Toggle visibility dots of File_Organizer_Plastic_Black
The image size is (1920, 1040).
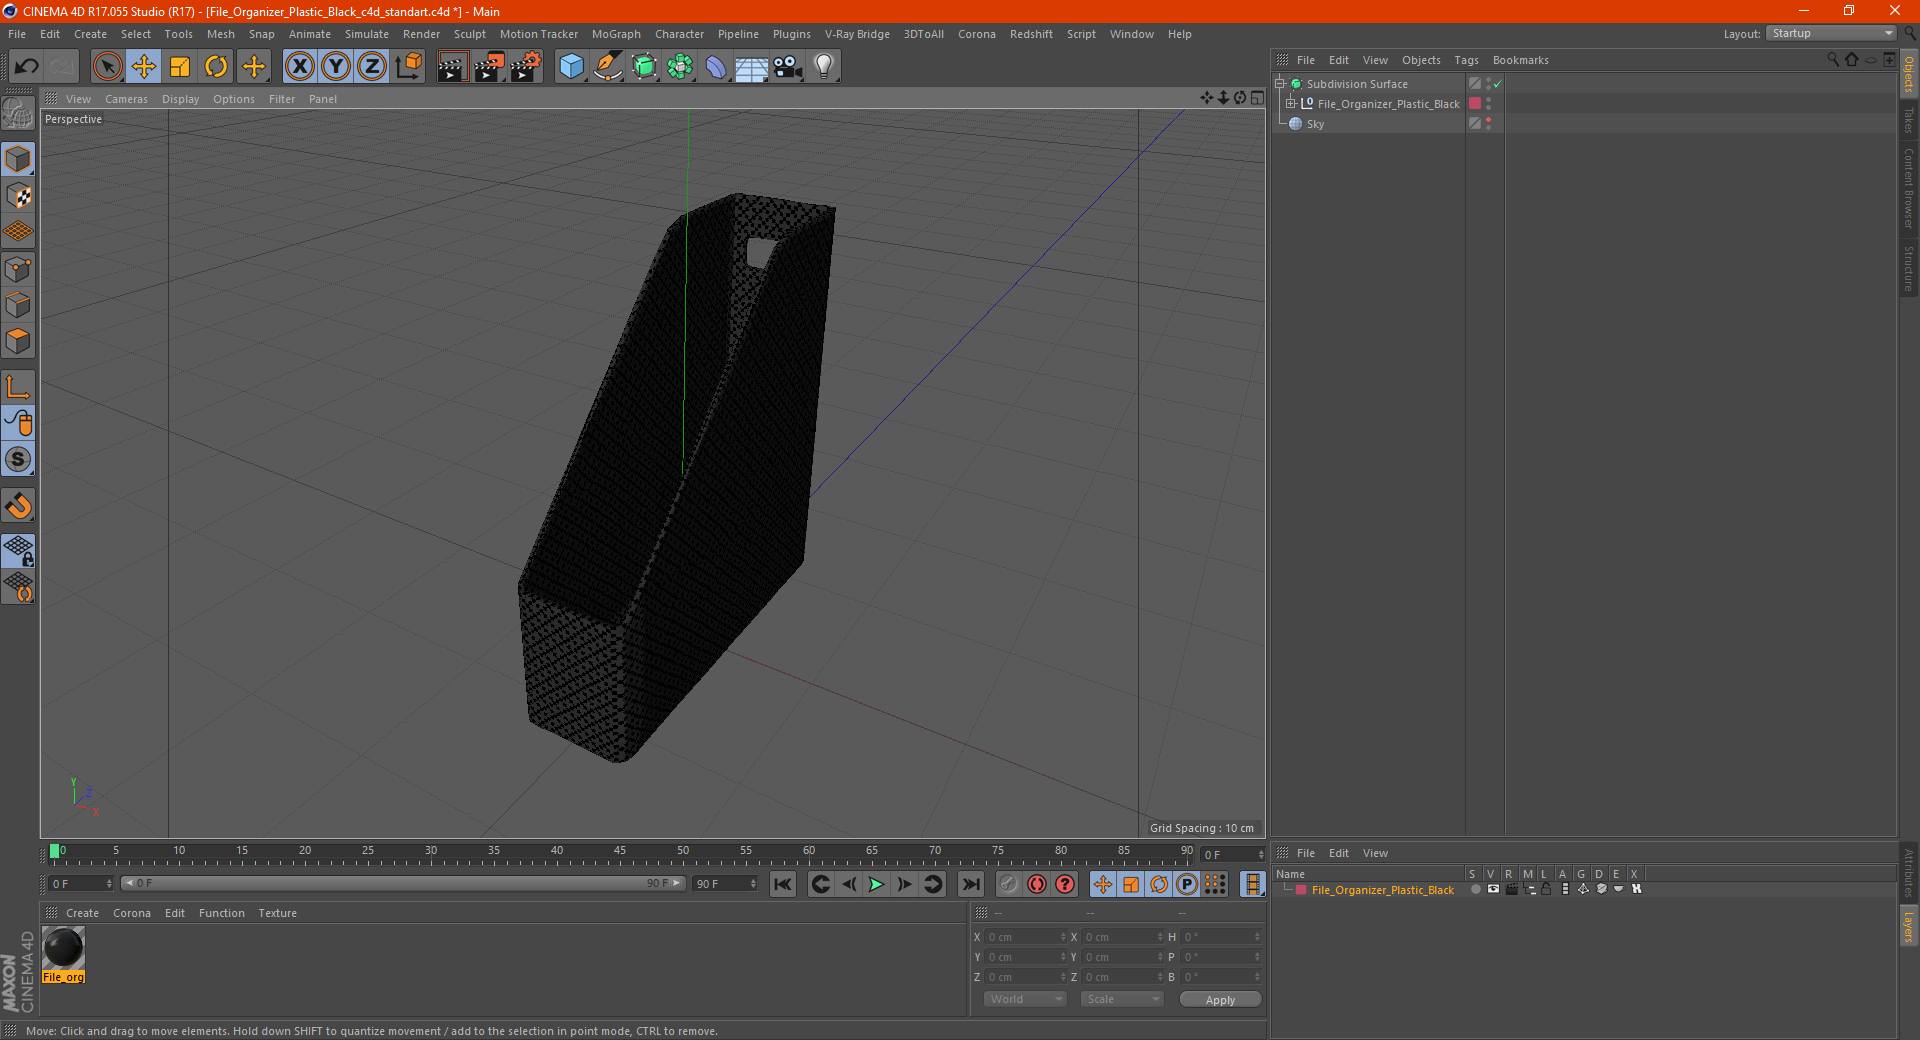click(1488, 104)
